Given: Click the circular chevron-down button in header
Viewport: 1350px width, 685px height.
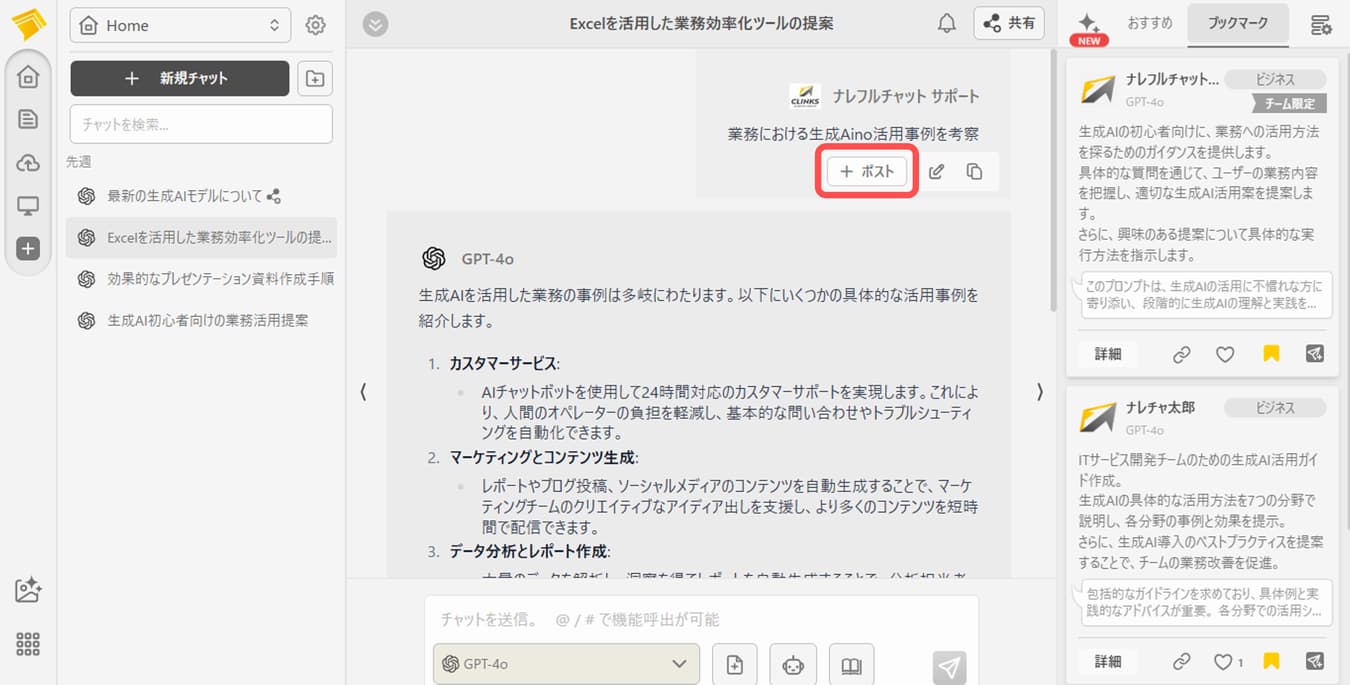Looking at the screenshot, I should click(375, 24).
